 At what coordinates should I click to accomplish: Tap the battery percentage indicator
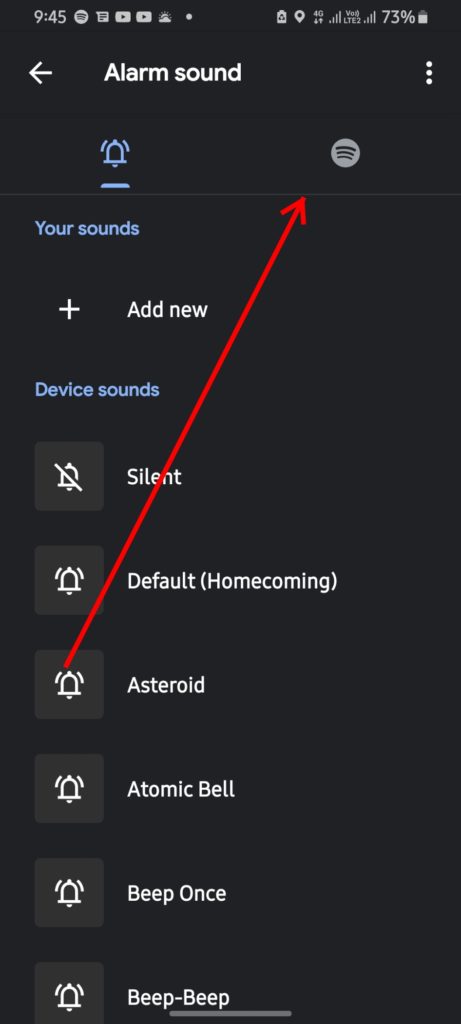(398, 17)
